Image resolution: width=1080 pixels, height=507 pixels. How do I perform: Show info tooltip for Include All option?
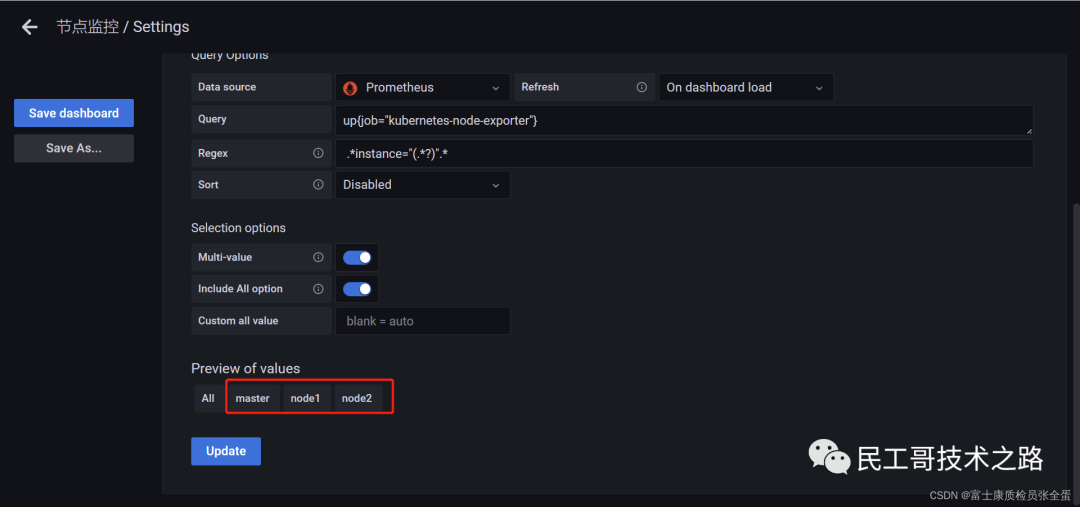318,289
